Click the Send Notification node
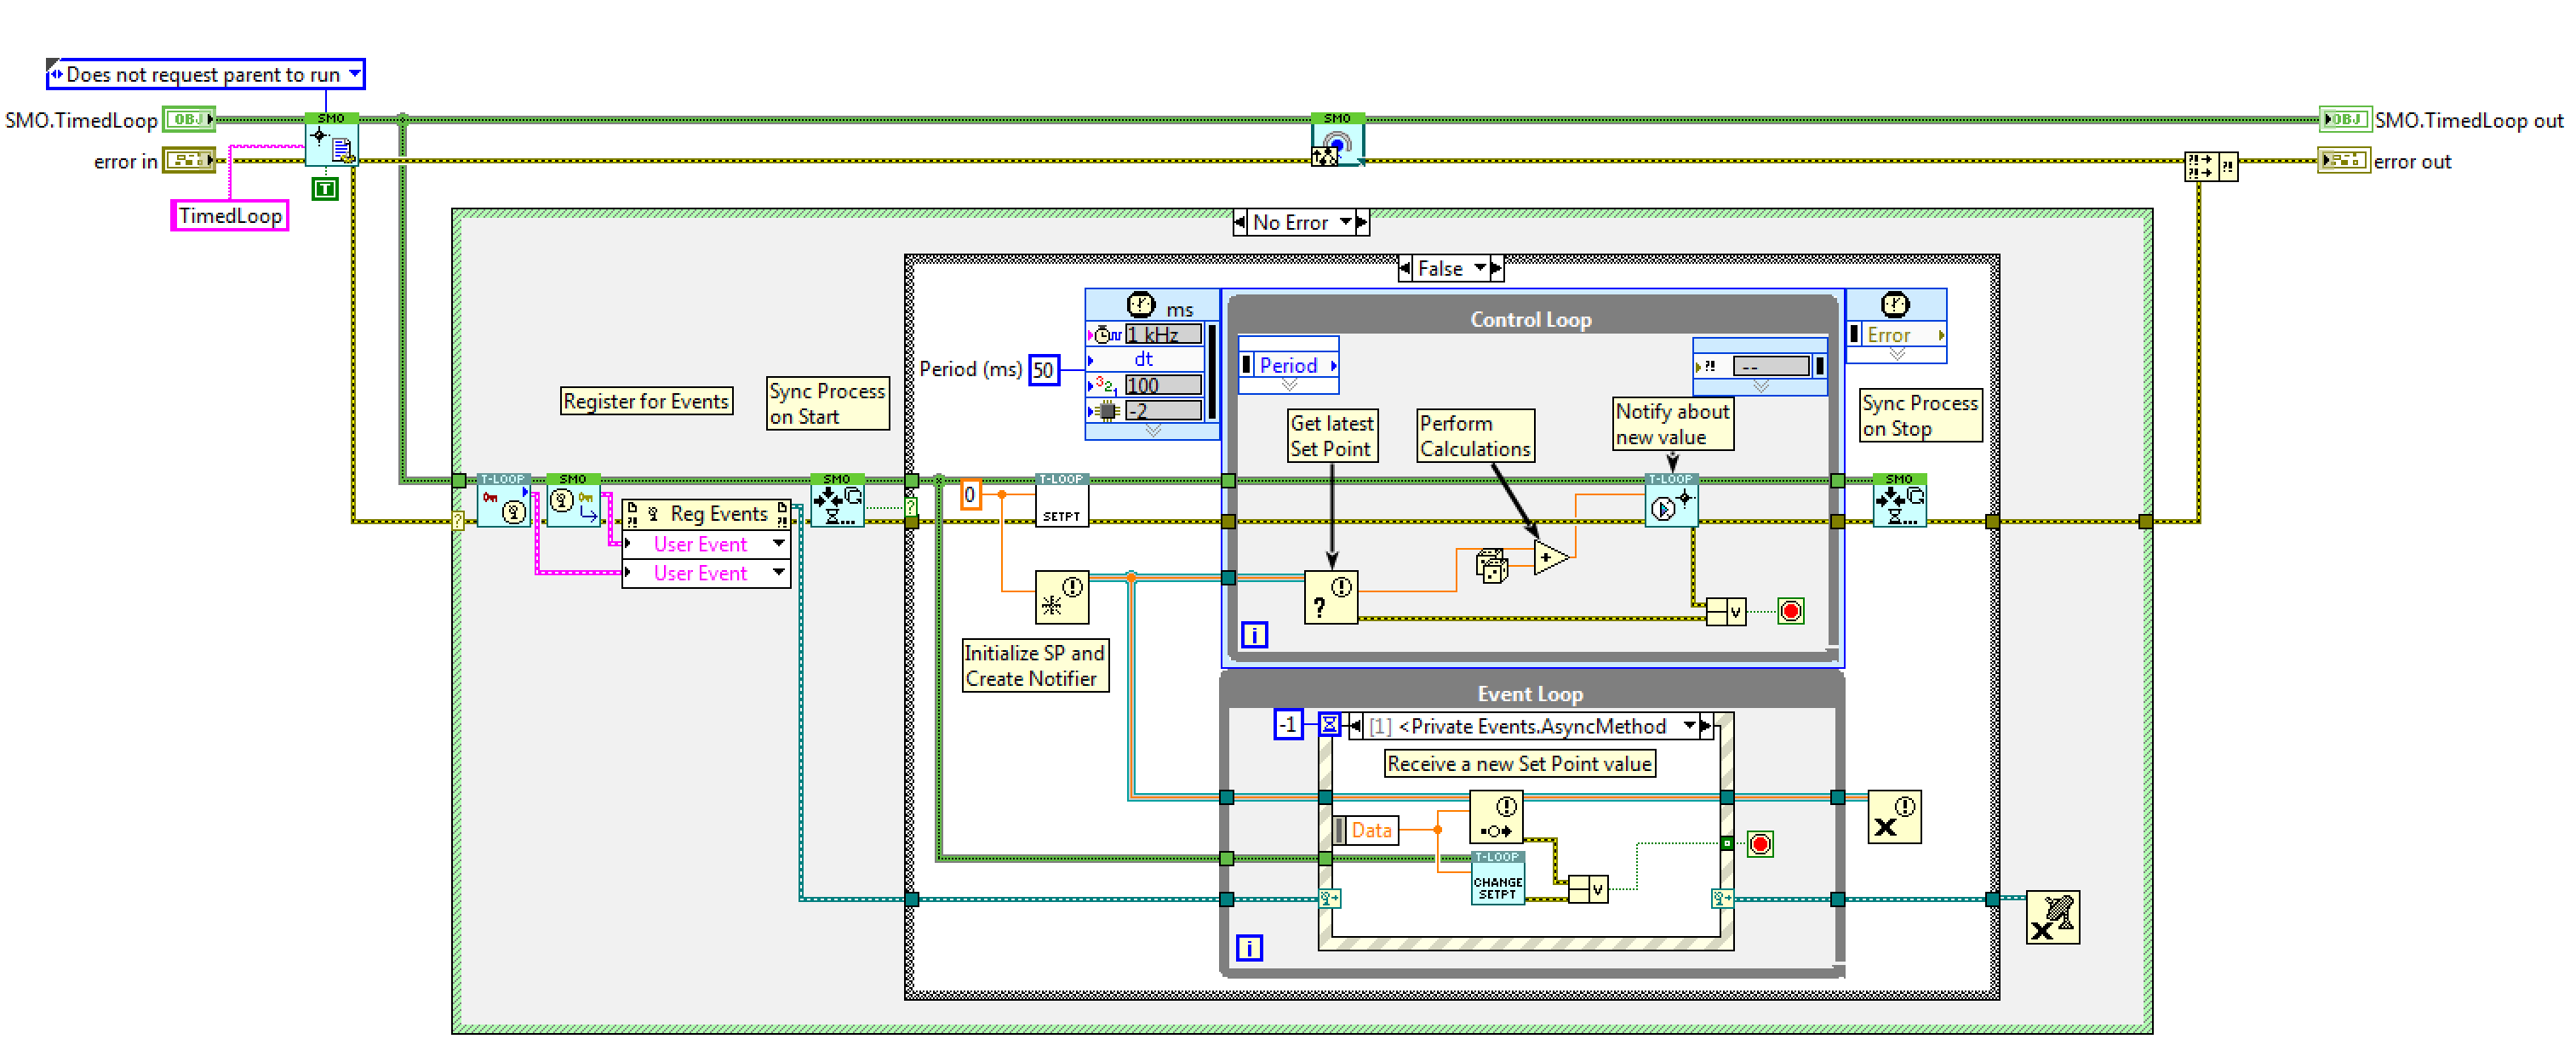Image resolution: width=2576 pixels, height=1062 pixels. (1496, 817)
